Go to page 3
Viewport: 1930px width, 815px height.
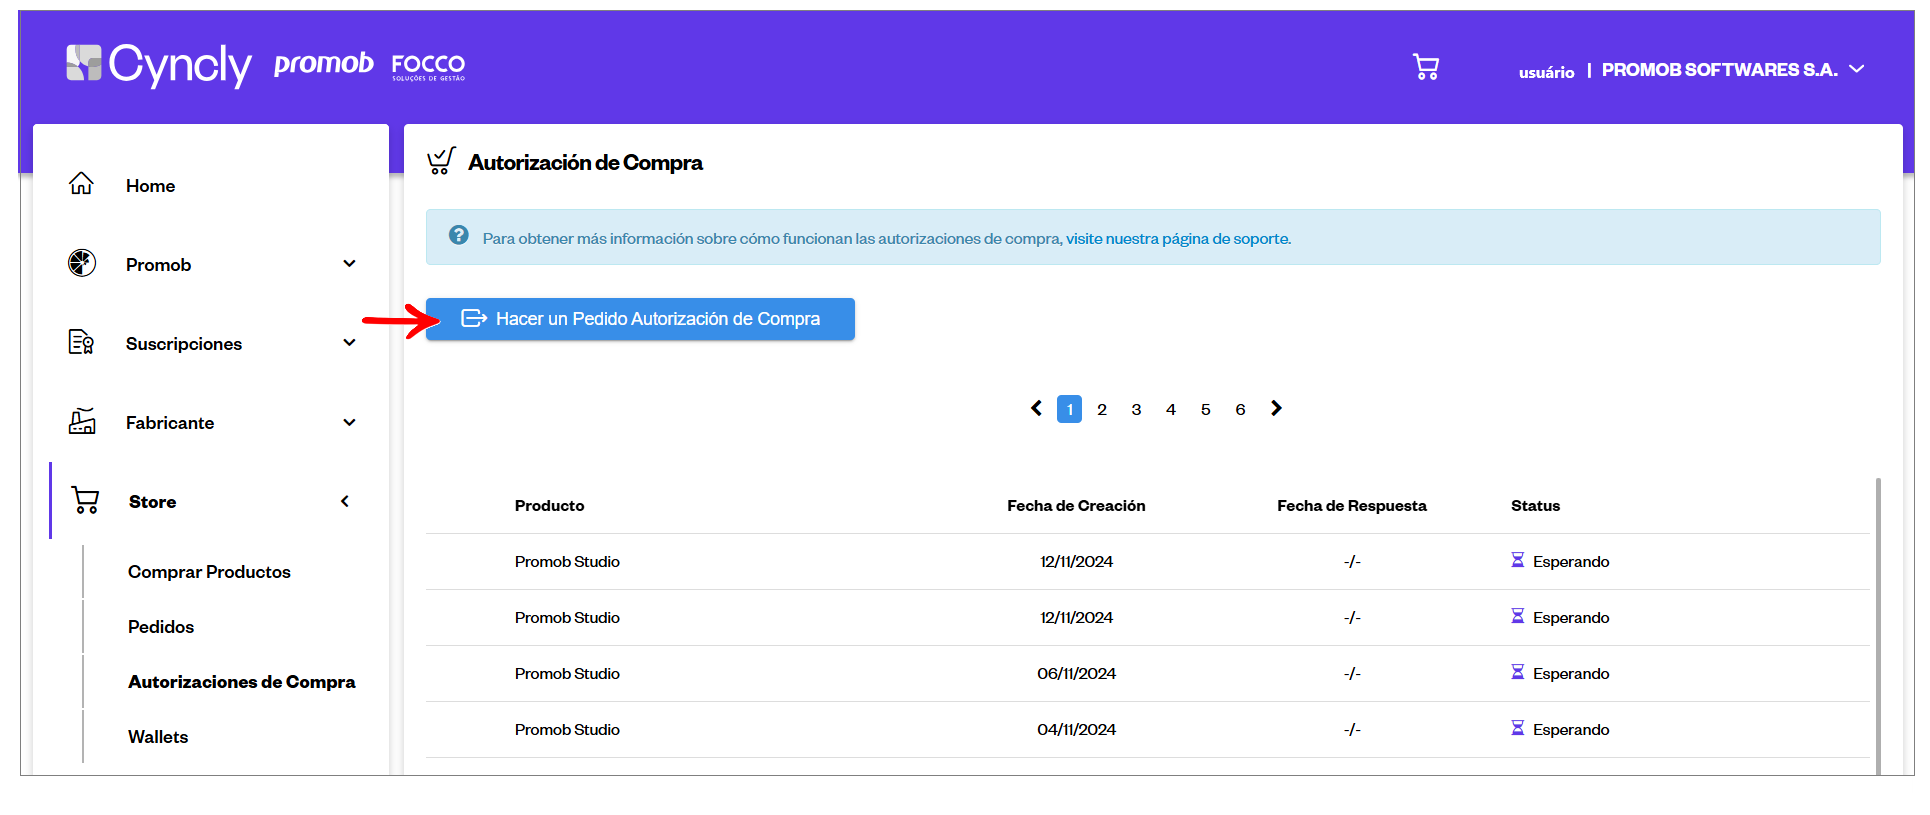point(1136,409)
